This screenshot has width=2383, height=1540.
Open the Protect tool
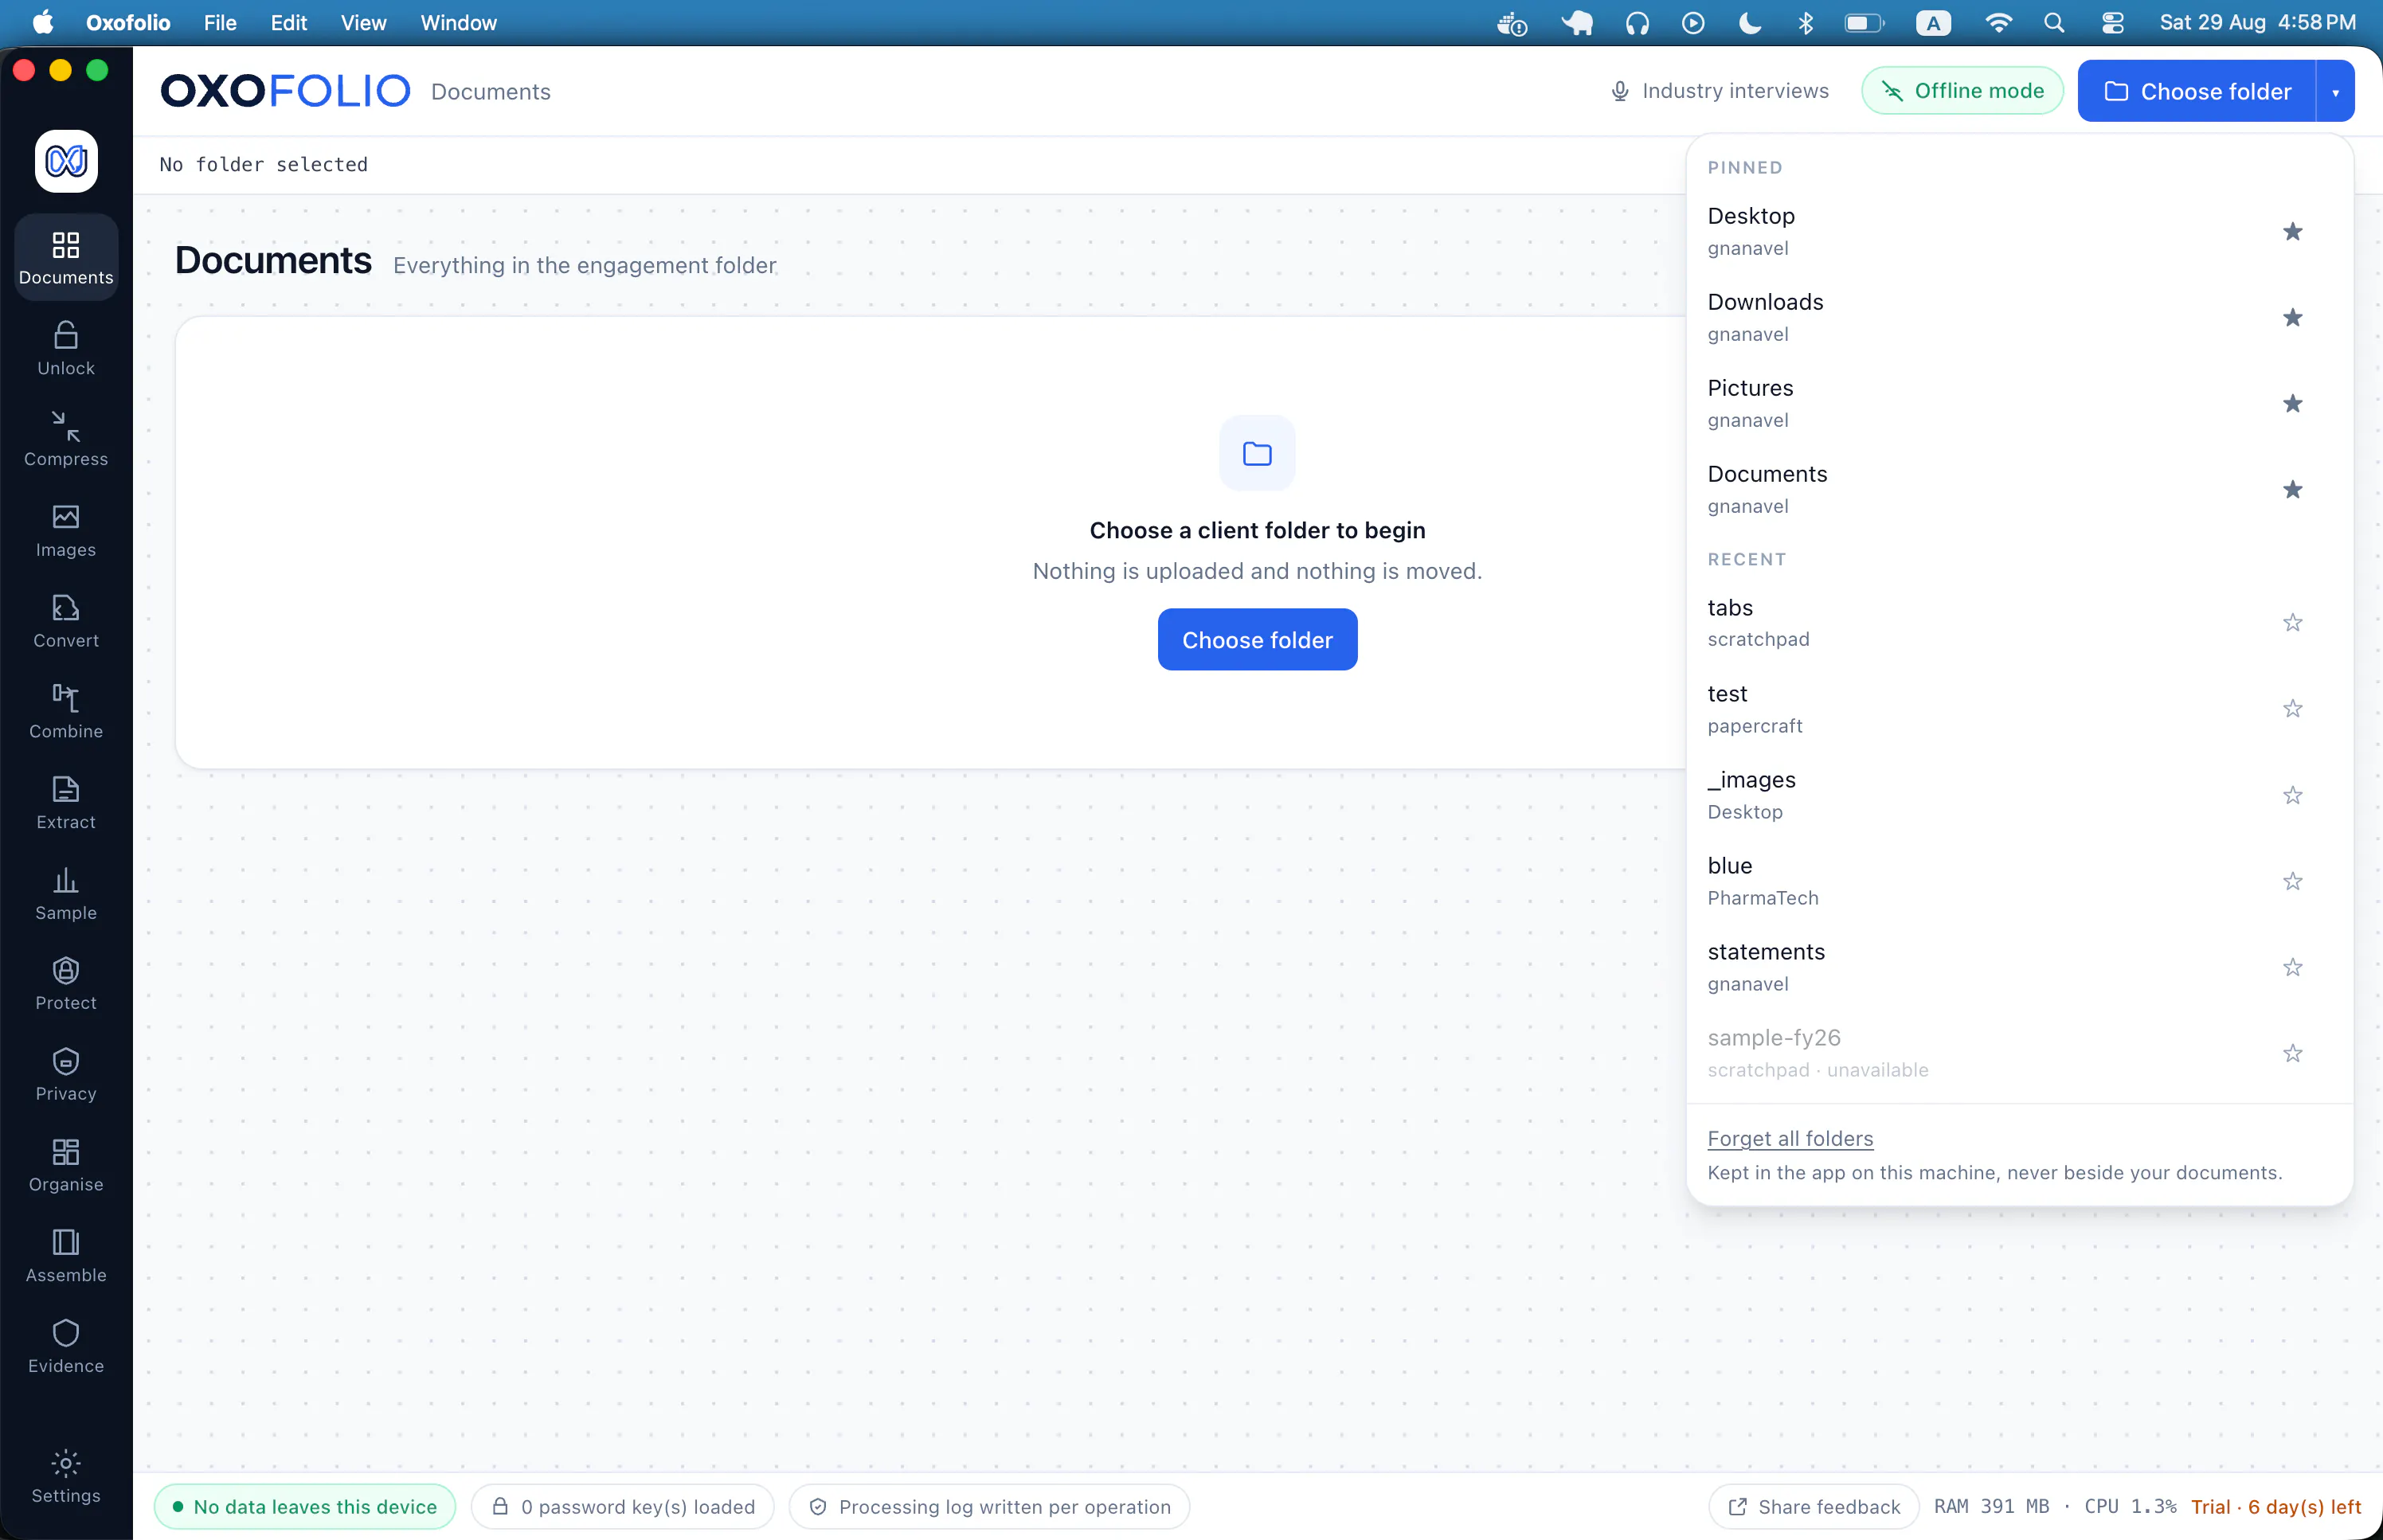click(x=66, y=984)
